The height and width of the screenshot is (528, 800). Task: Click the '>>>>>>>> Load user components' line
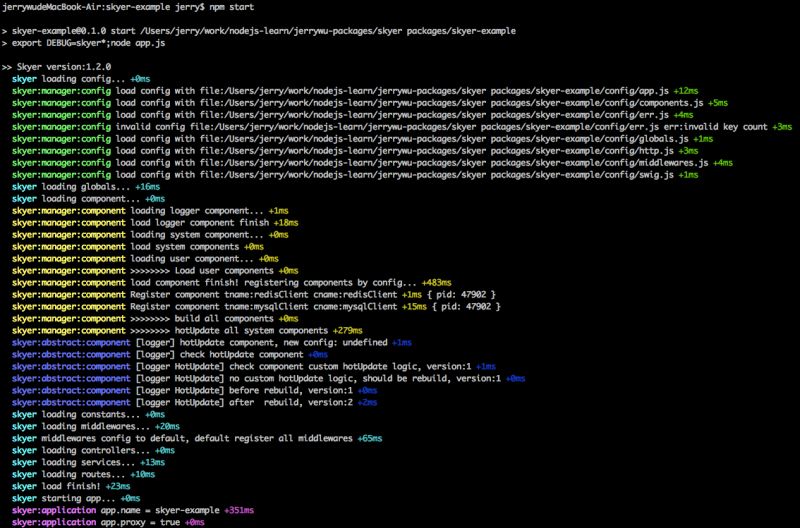tap(155, 271)
